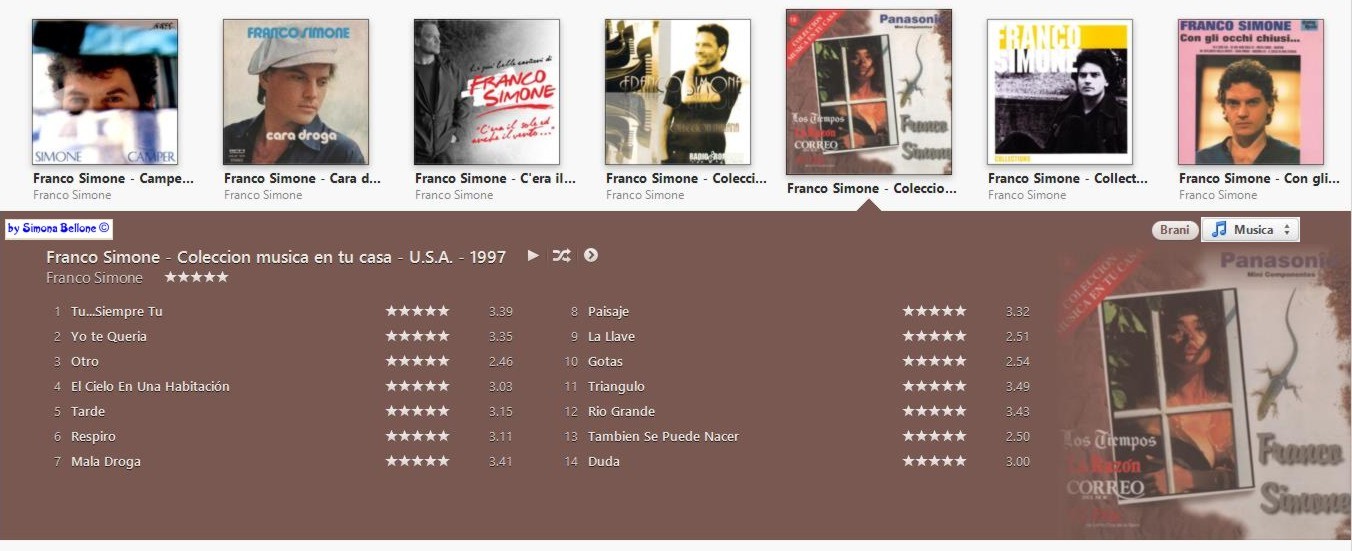Click the Franco Simone artist link under album title
This screenshot has height=551, width=1352.
click(x=95, y=277)
